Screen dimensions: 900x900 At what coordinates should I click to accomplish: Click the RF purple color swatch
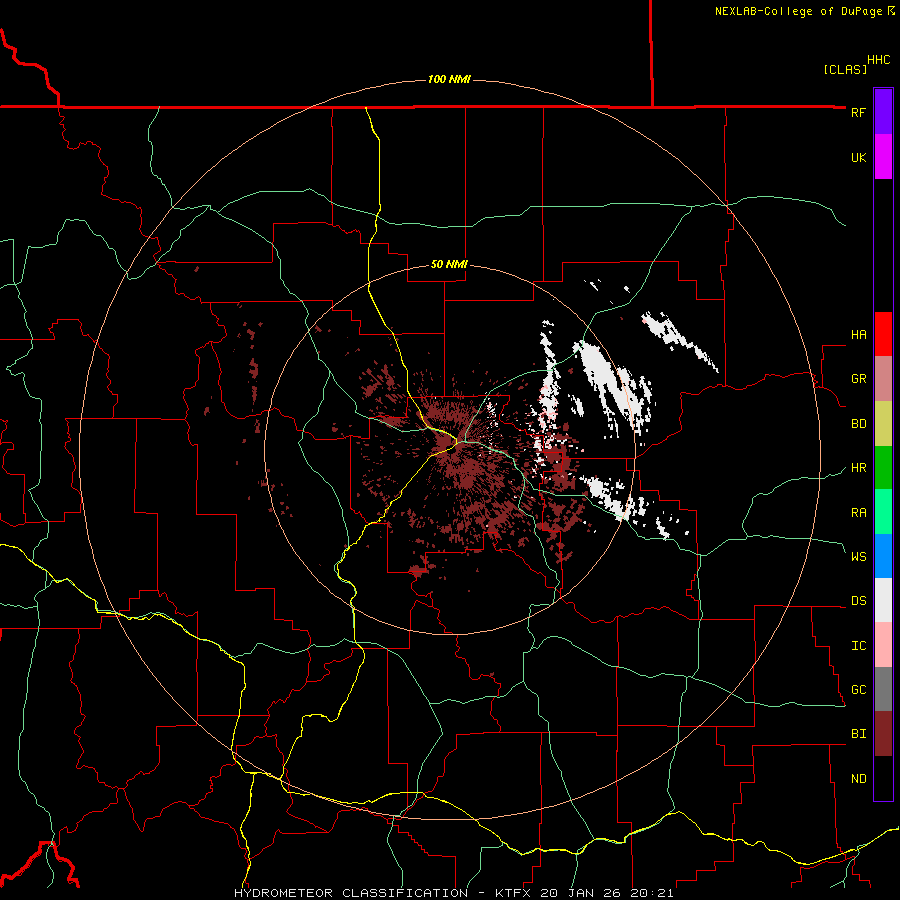(x=883, y=112)
